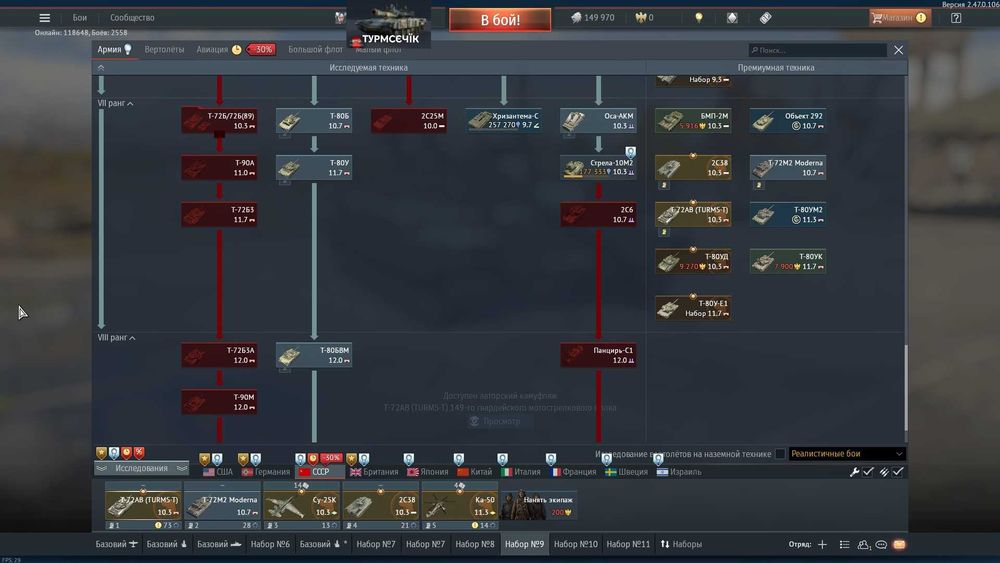Screen dimensions: 1000x563
Task: Click the Golden Eagles currency icon
Action: (640, 18)
